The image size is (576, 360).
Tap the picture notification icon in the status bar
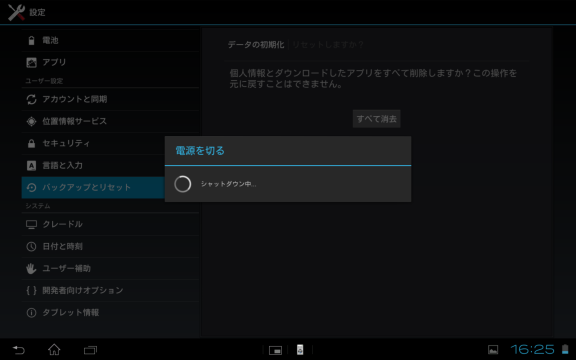click(493, 350)
